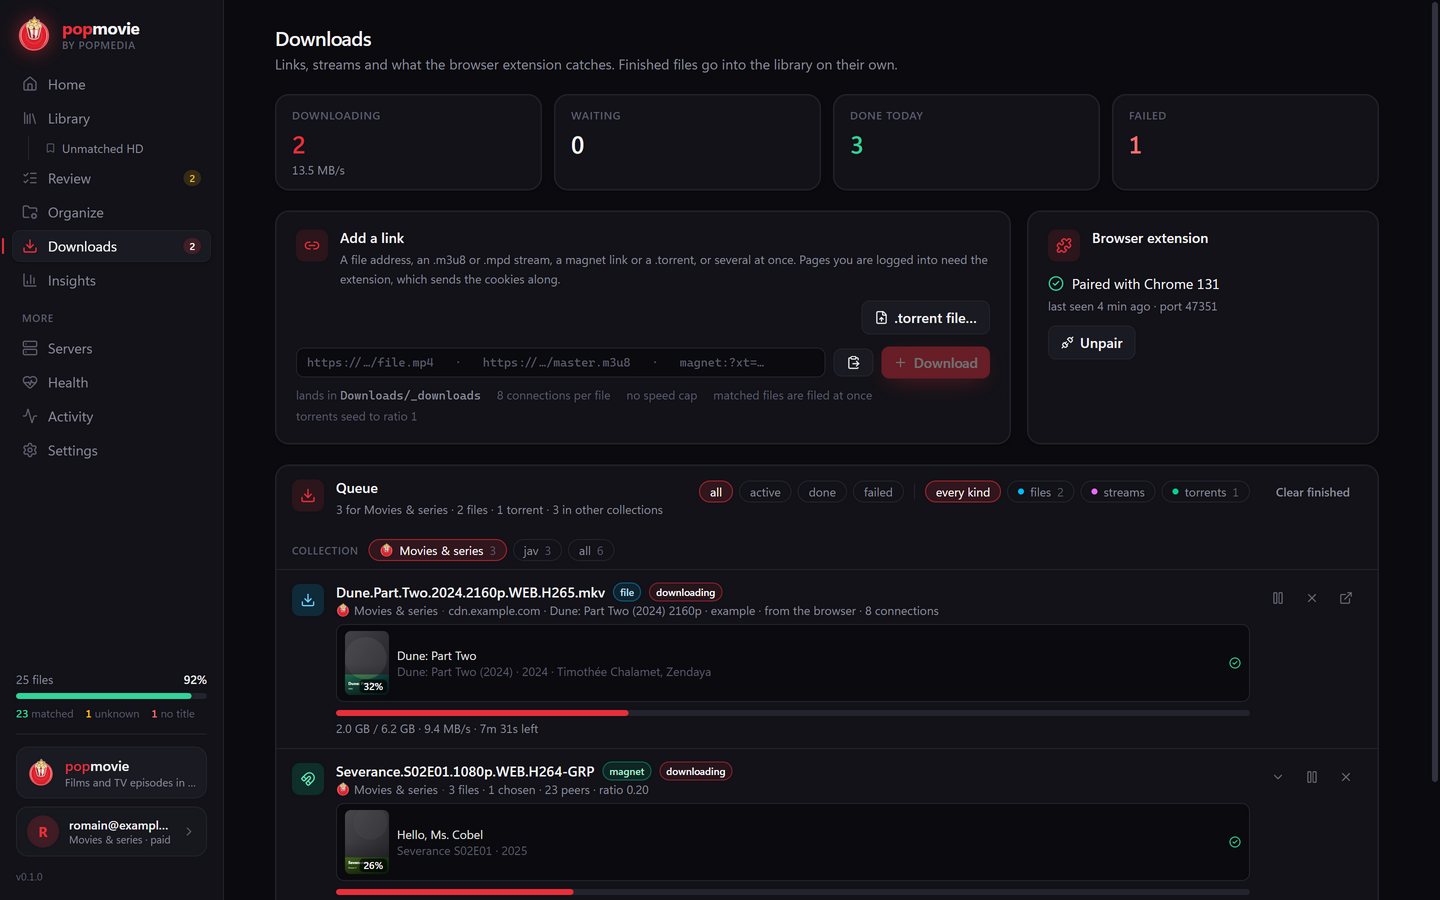Filter queue by done status
This screenshot has height=900, width=1440.
click(x=822, y=492)
